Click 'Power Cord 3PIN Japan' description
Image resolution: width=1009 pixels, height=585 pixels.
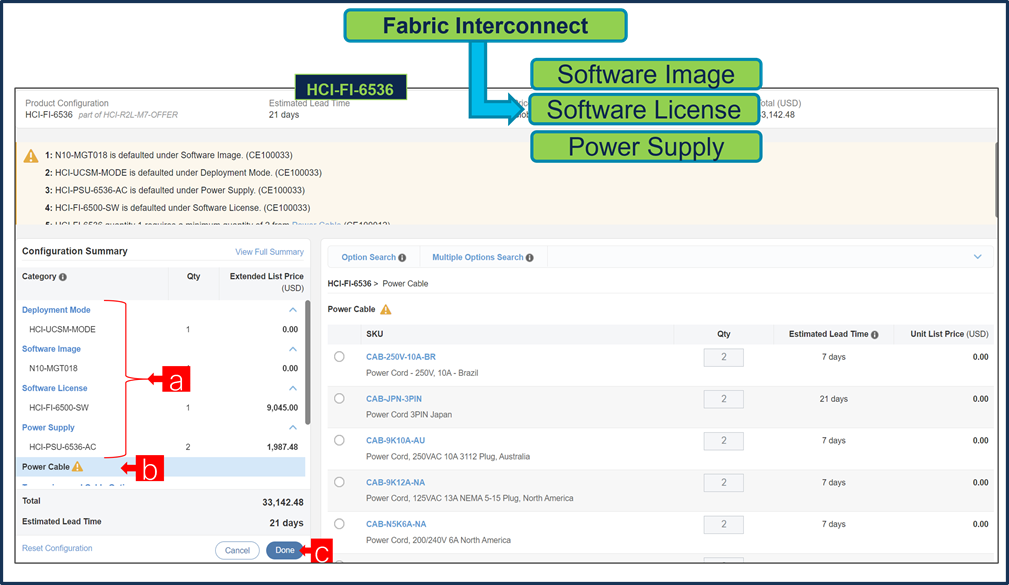pos(409,414)
